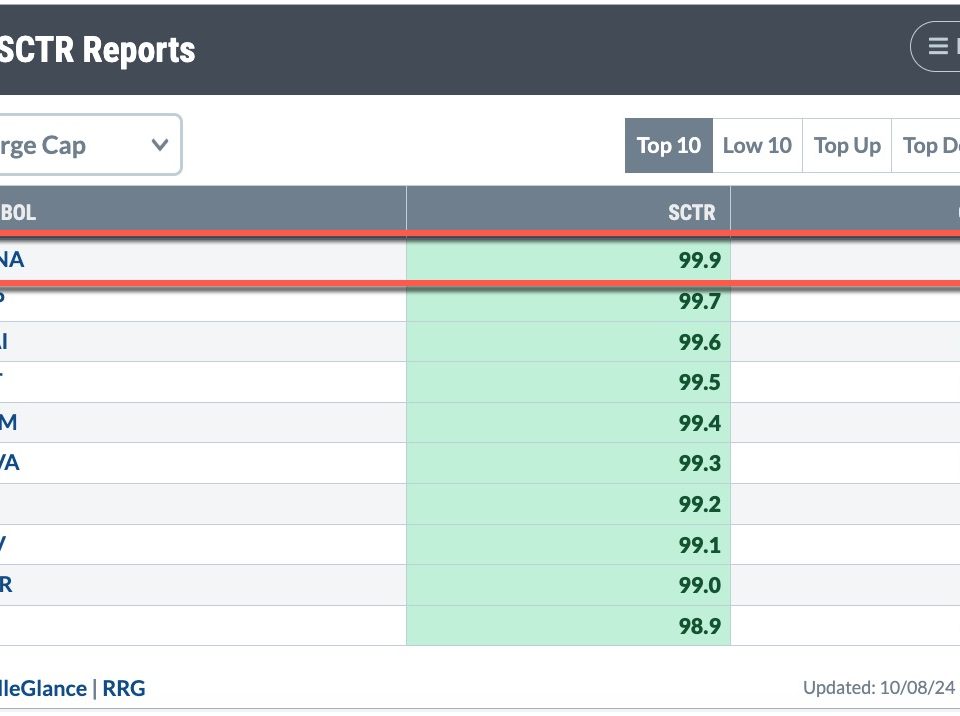This screenshot has width=960, height=716.
Task: Expand the Large Cap dropdown chevron
Action: [x=159, y=145]
